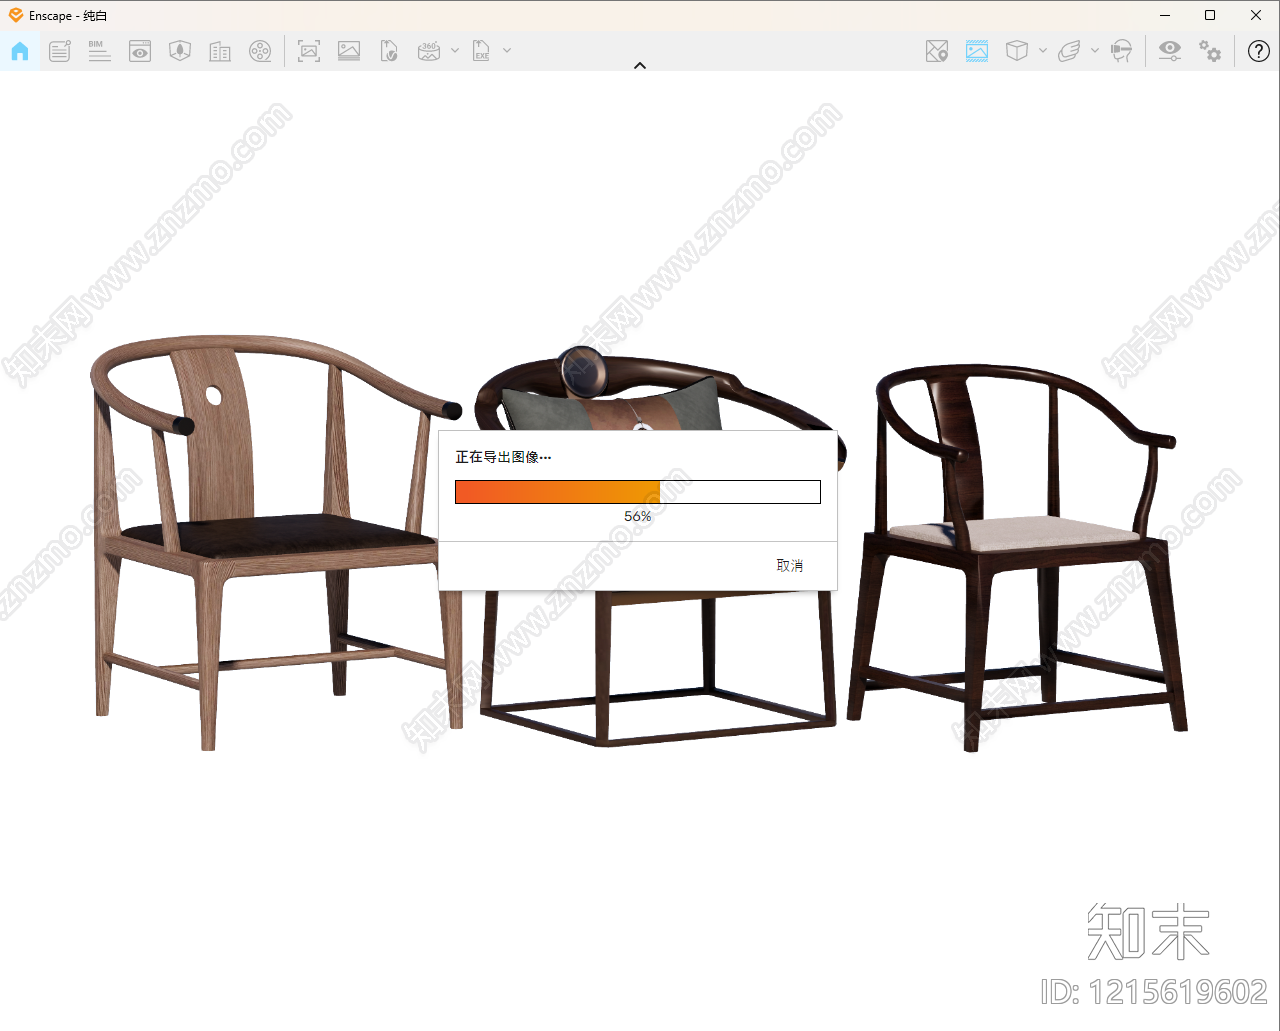
Task: Open Visual Settings eye slider icon
Action: (1170, 51)
